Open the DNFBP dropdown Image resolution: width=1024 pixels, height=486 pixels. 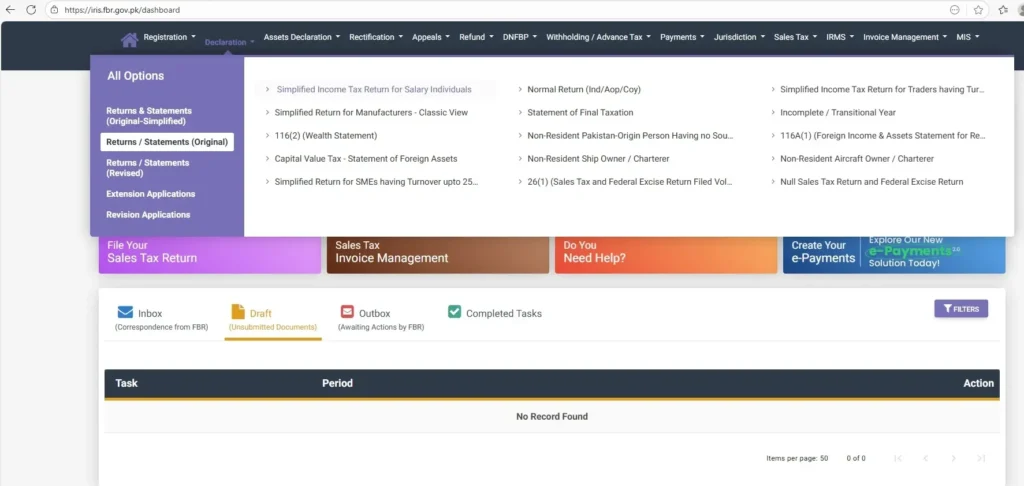coord(520,37)
